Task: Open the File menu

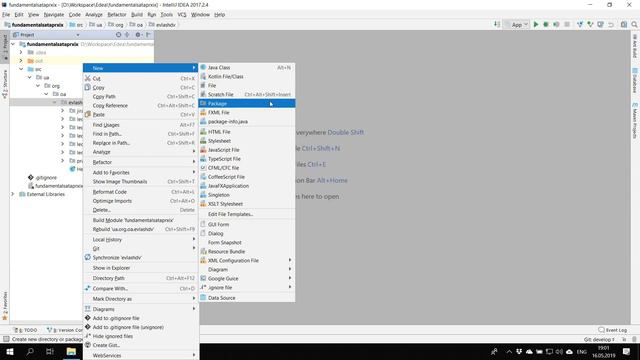Action: click(x=6, y=15)
